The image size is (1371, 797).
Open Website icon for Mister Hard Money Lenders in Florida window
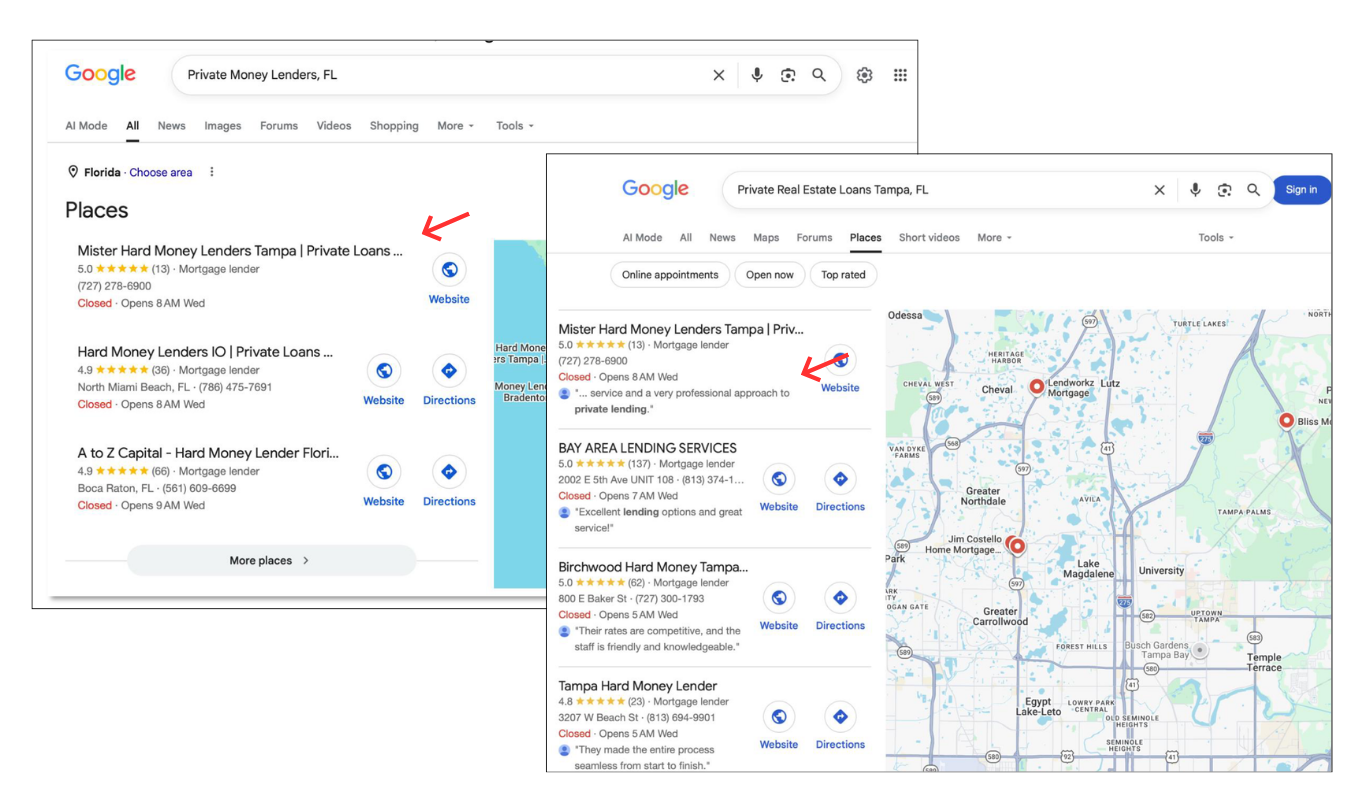(450, 269)
